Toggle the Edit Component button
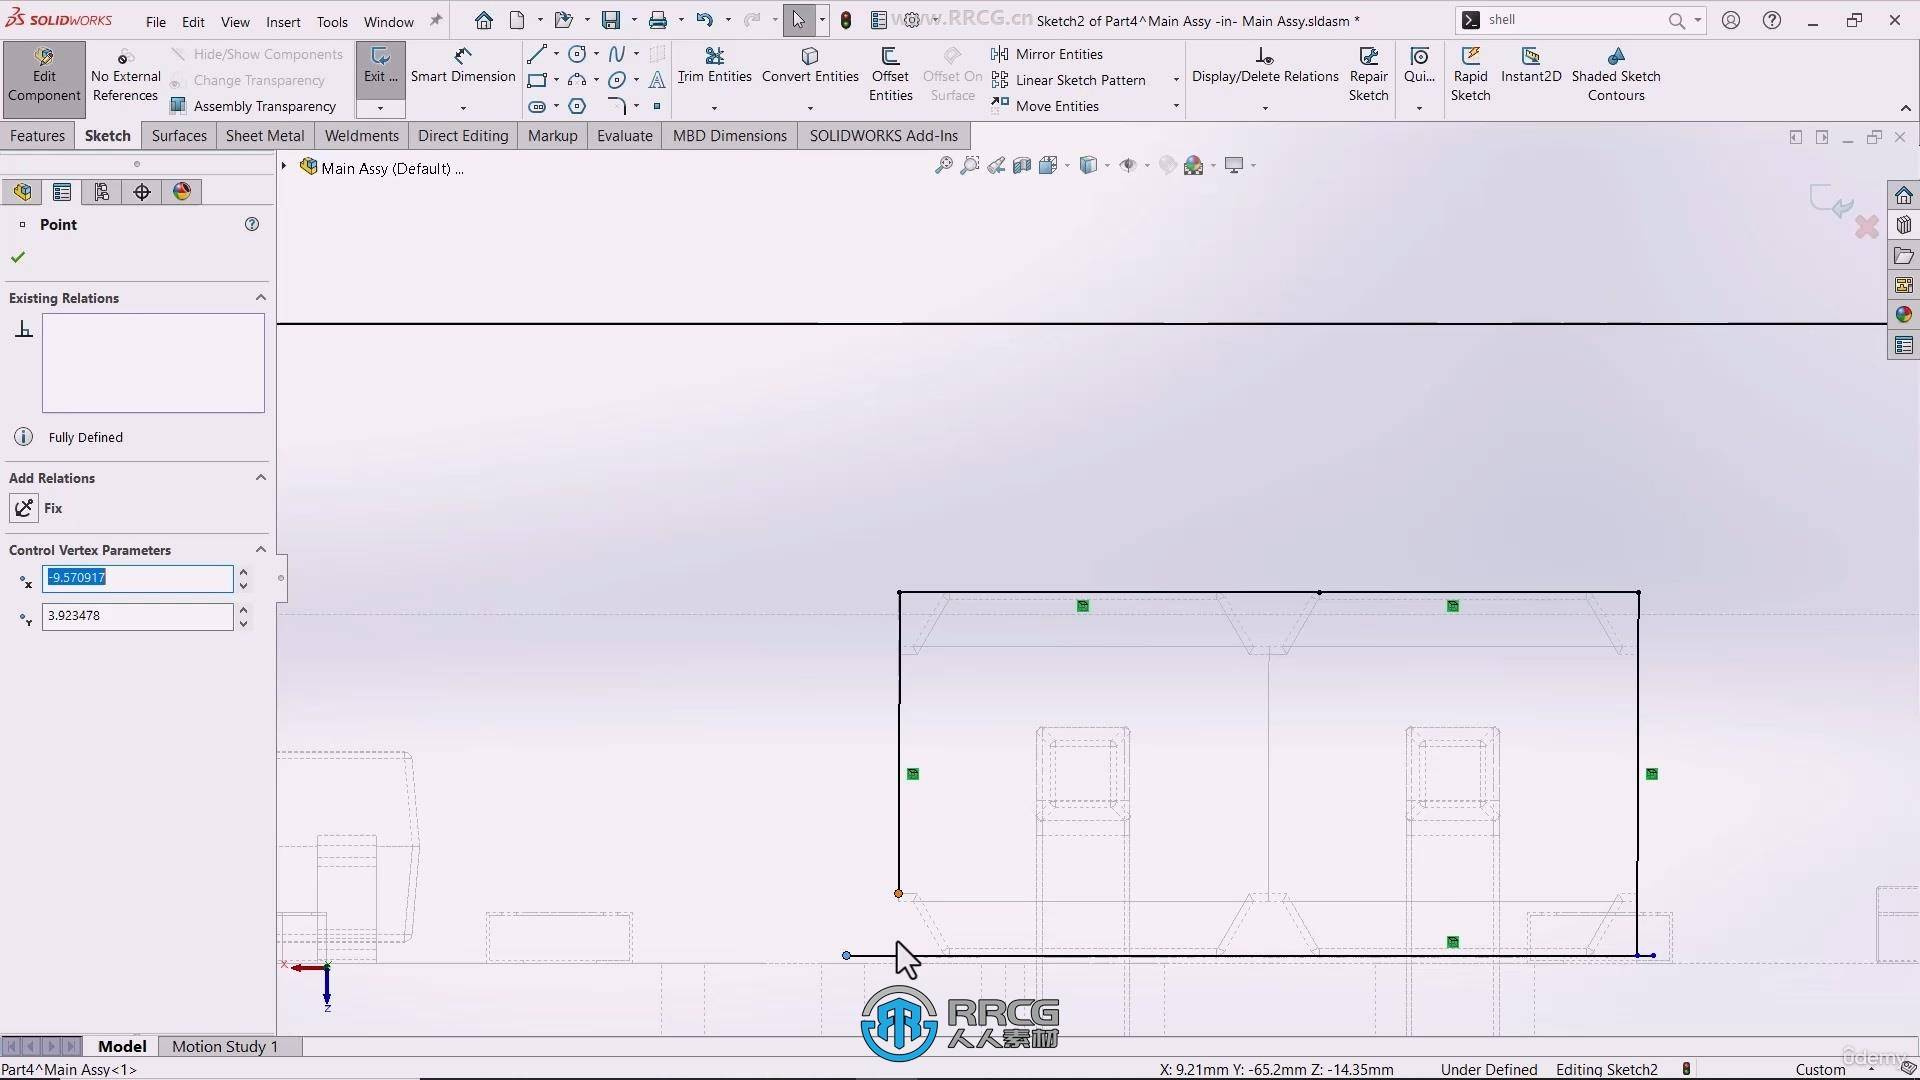The image size is (1920, 1080). point(44,74)
